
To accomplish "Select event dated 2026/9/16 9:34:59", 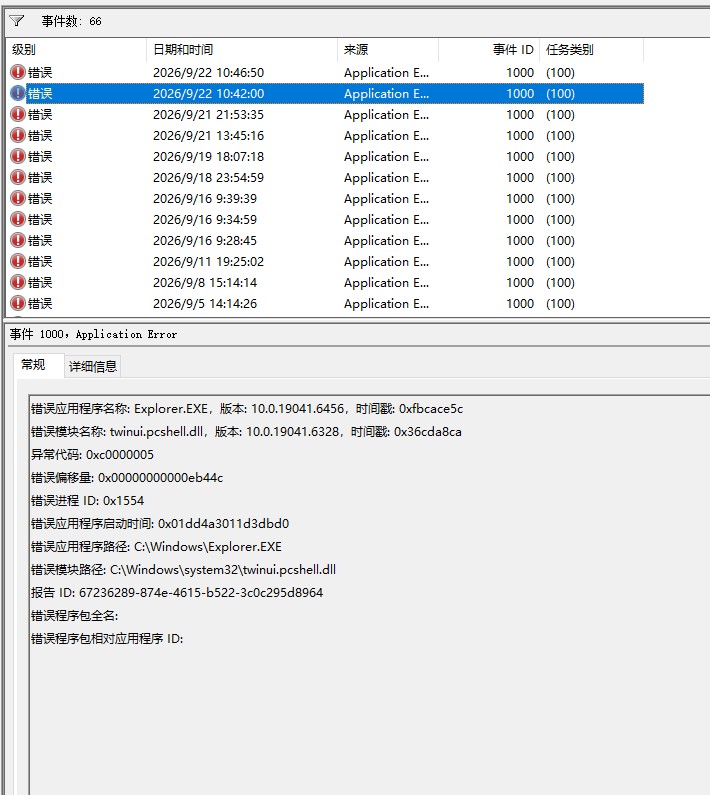I will [325, 220].
